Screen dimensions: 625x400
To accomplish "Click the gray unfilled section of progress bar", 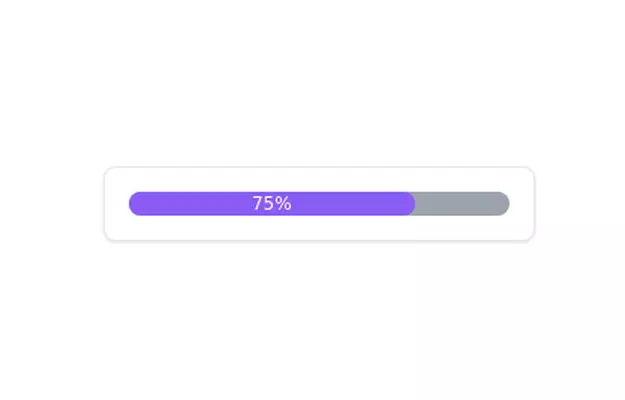I will (x=460, y=203).
